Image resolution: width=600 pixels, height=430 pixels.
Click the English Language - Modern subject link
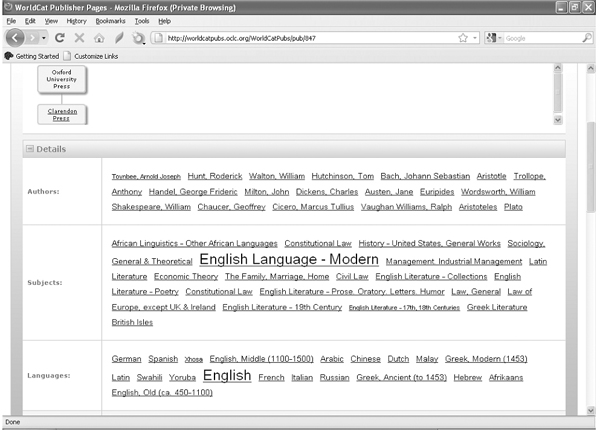click(288, 259)
